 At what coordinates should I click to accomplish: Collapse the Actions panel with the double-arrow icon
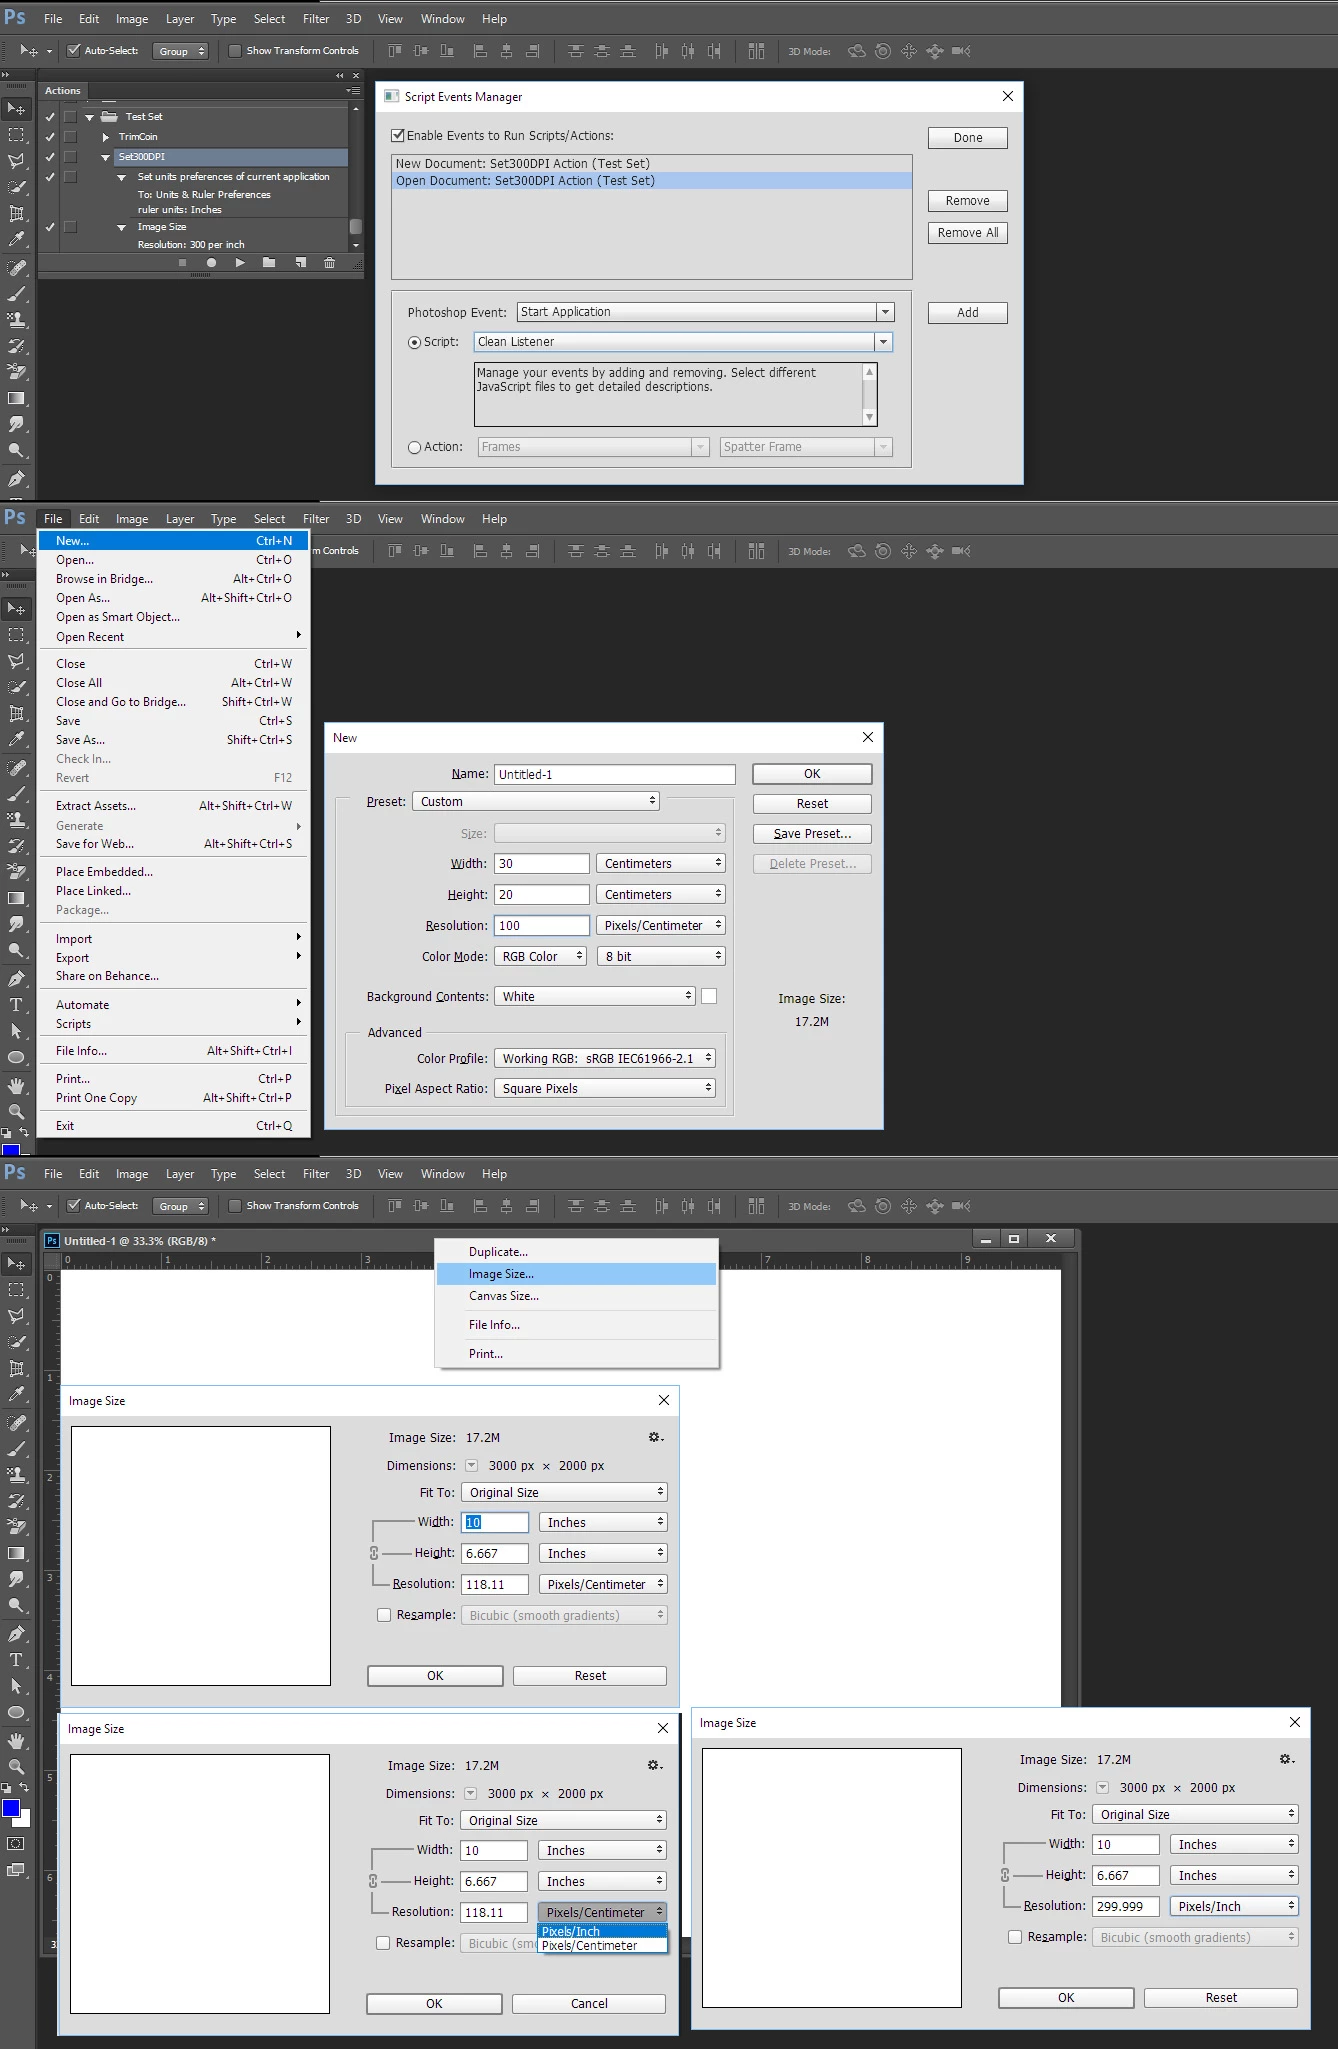pos(339,76)
